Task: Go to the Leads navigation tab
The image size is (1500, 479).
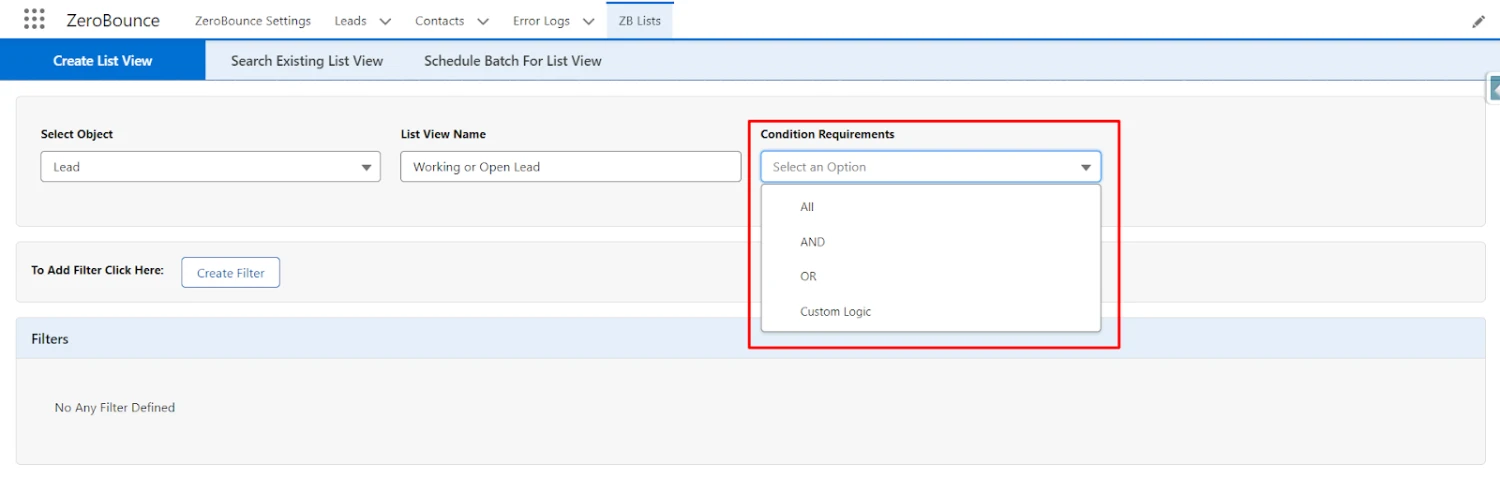Action: [x=350, y=21]
